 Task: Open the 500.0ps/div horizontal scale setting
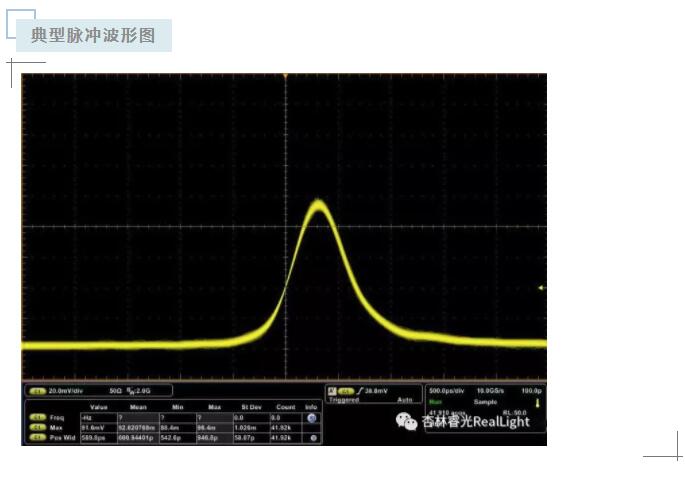[x=445, y=390]
